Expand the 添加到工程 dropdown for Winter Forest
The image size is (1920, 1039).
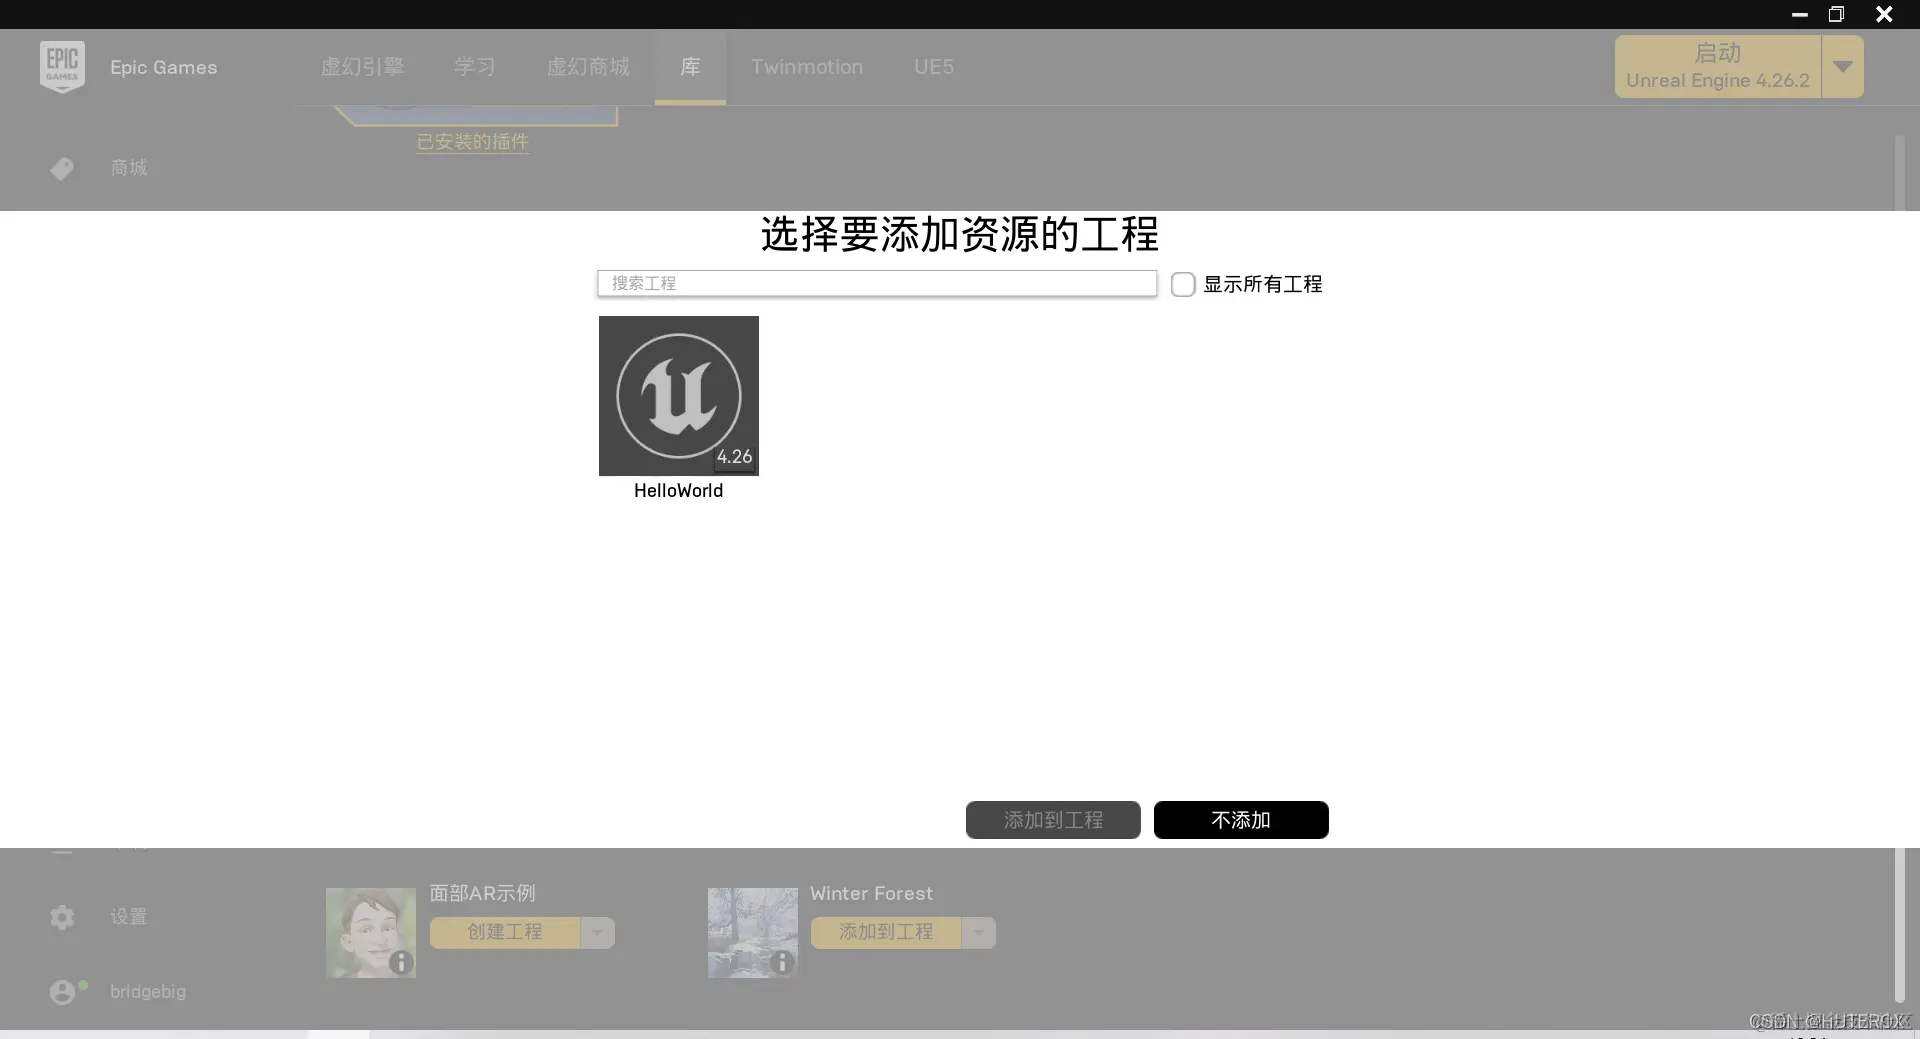(x=978, y=932)
